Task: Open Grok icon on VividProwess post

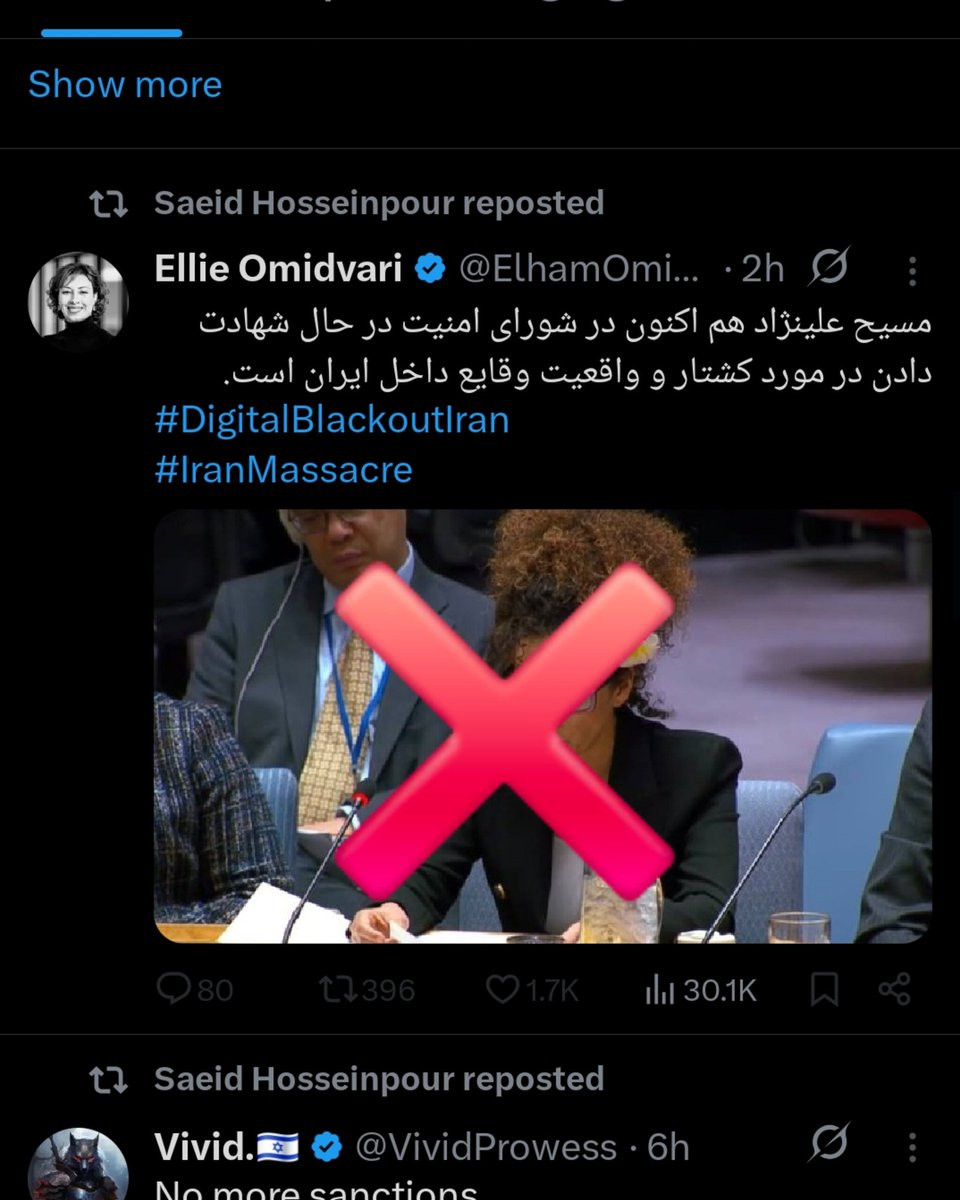Action: (829, 1142)
